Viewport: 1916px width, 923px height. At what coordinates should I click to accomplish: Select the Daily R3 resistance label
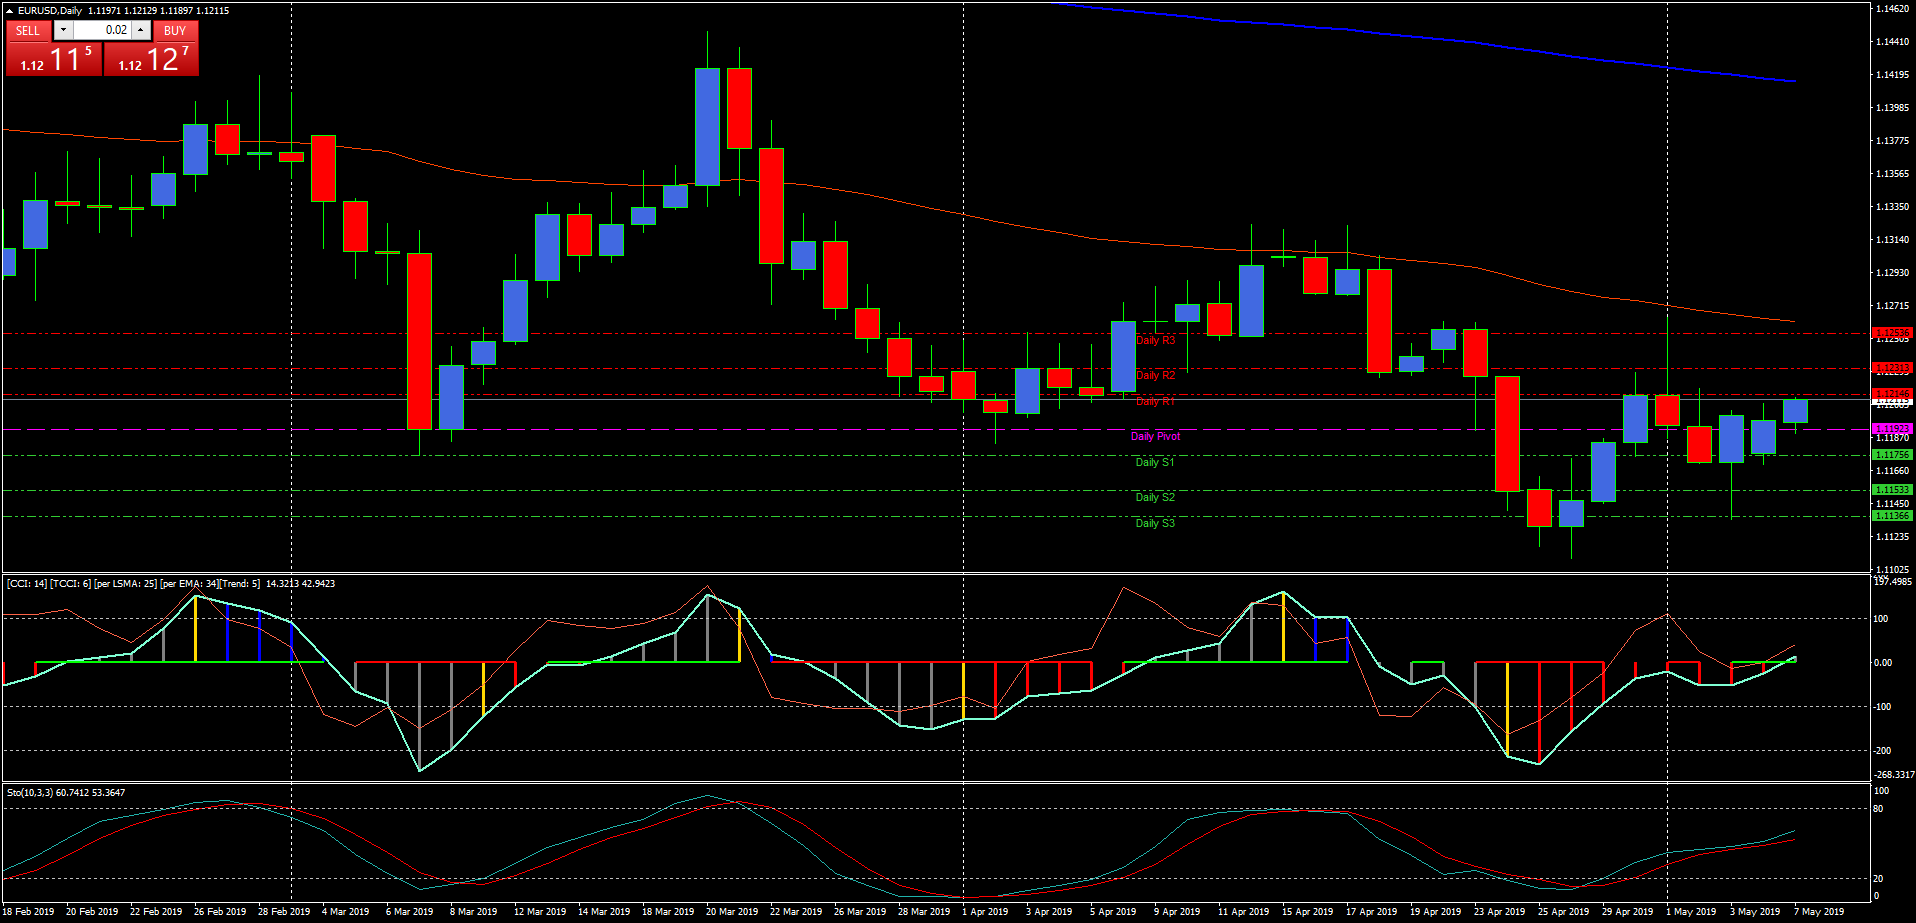pos(1155,340)
